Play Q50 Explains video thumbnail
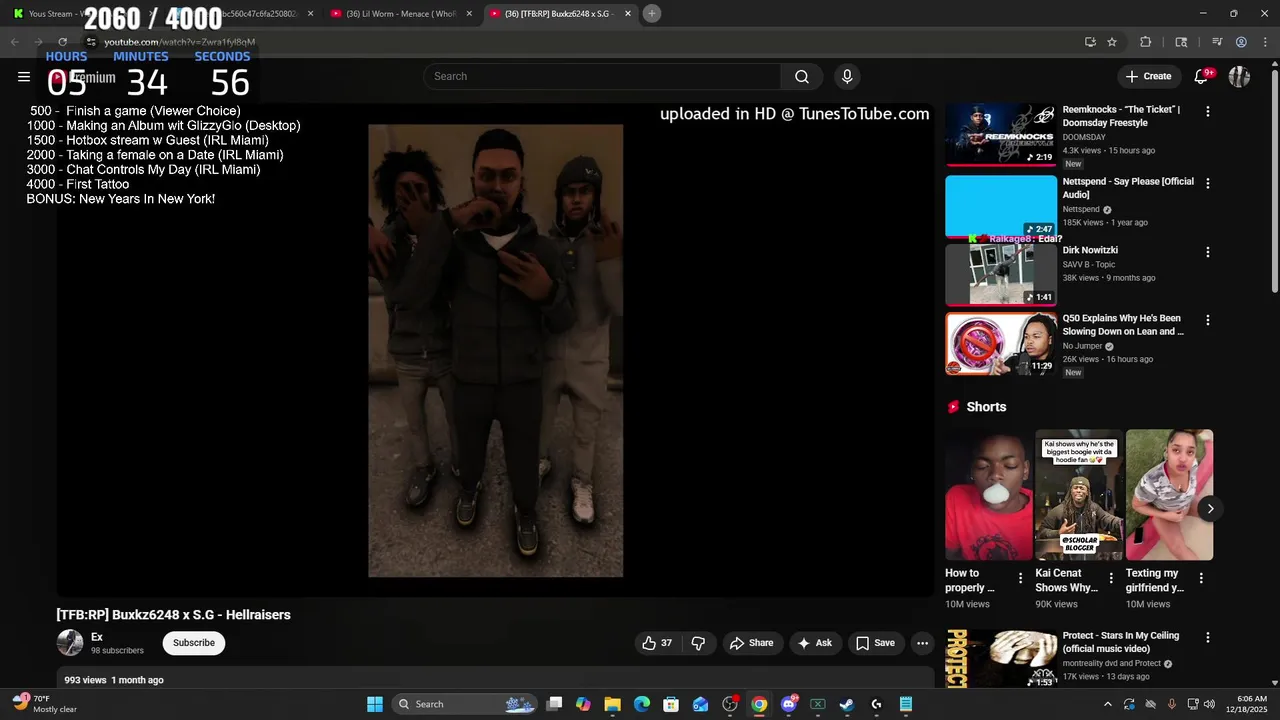This screenshot has height=720, width=1280. tap(1000, 344)
